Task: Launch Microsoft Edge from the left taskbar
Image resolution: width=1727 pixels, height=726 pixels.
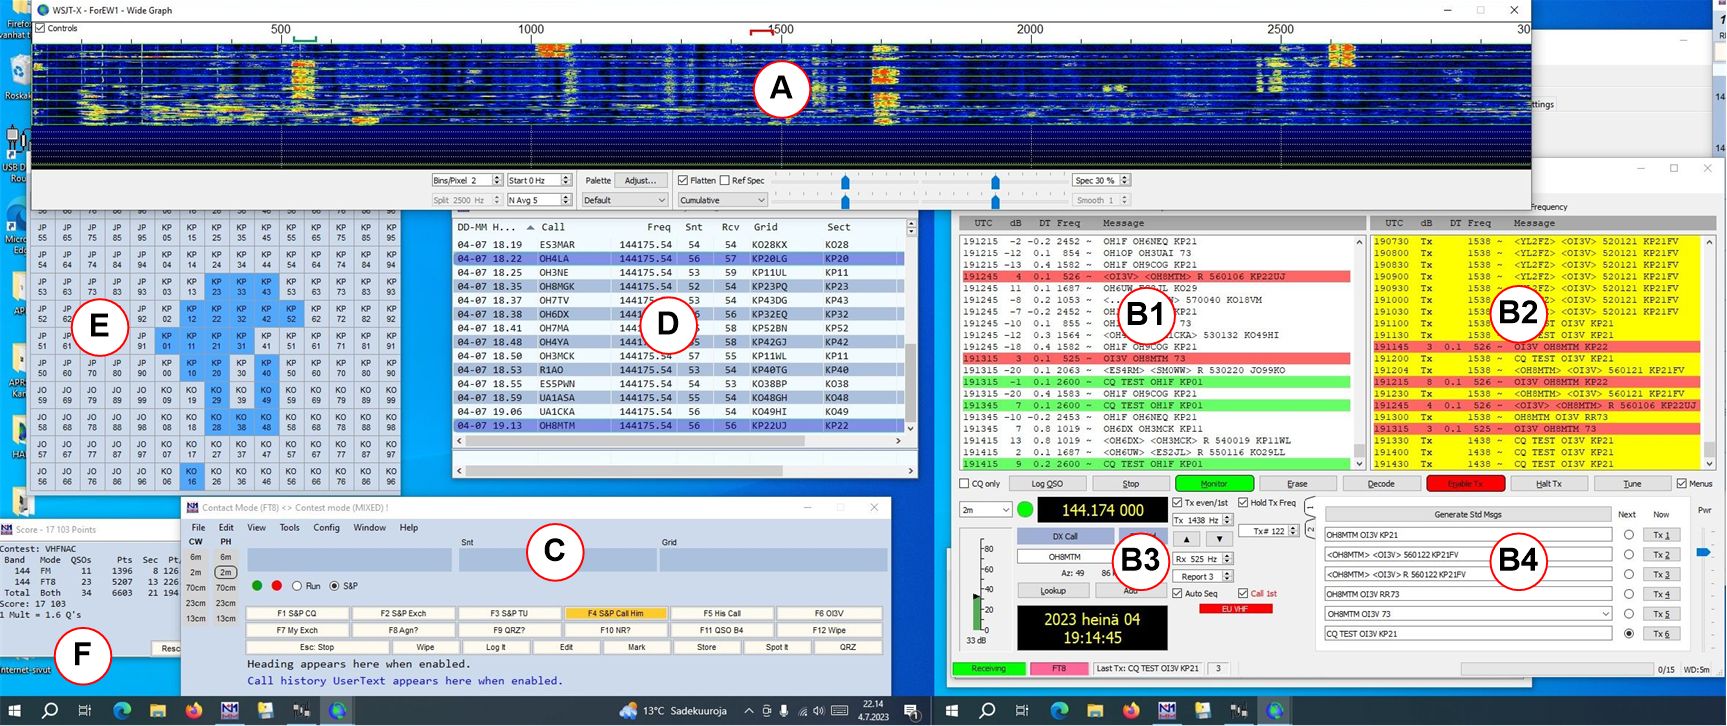Action: tap(121, 711)
